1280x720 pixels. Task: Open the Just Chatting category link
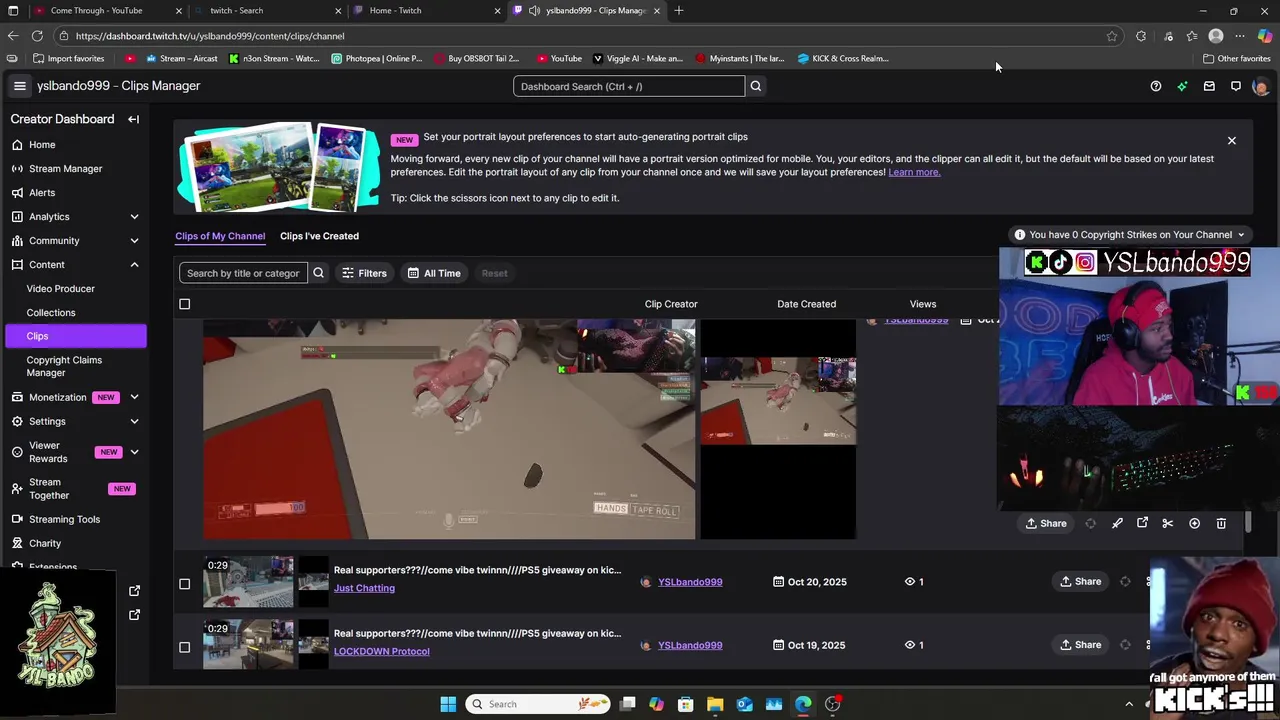point(364,588)
